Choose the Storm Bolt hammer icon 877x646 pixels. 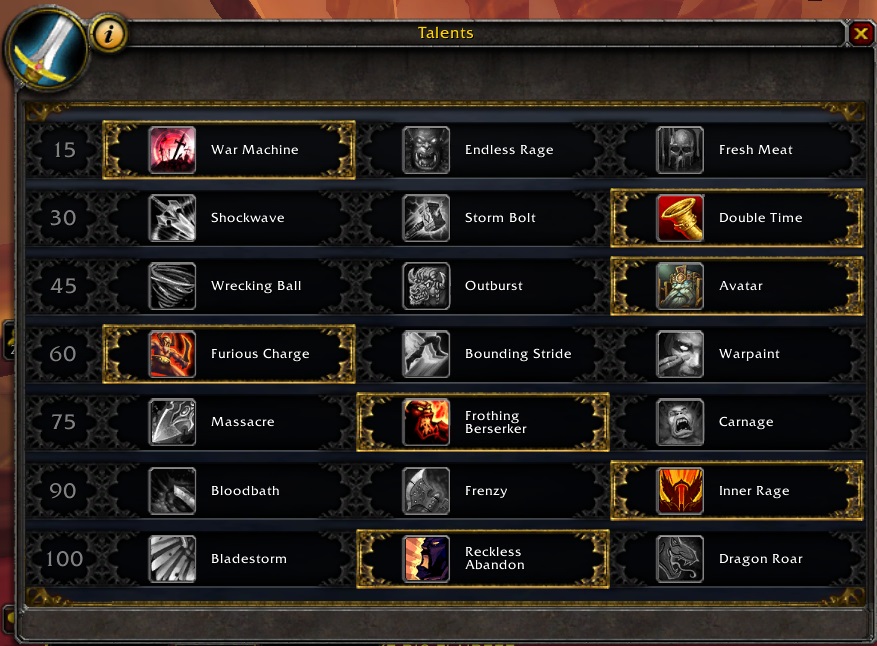click(426, 218)
